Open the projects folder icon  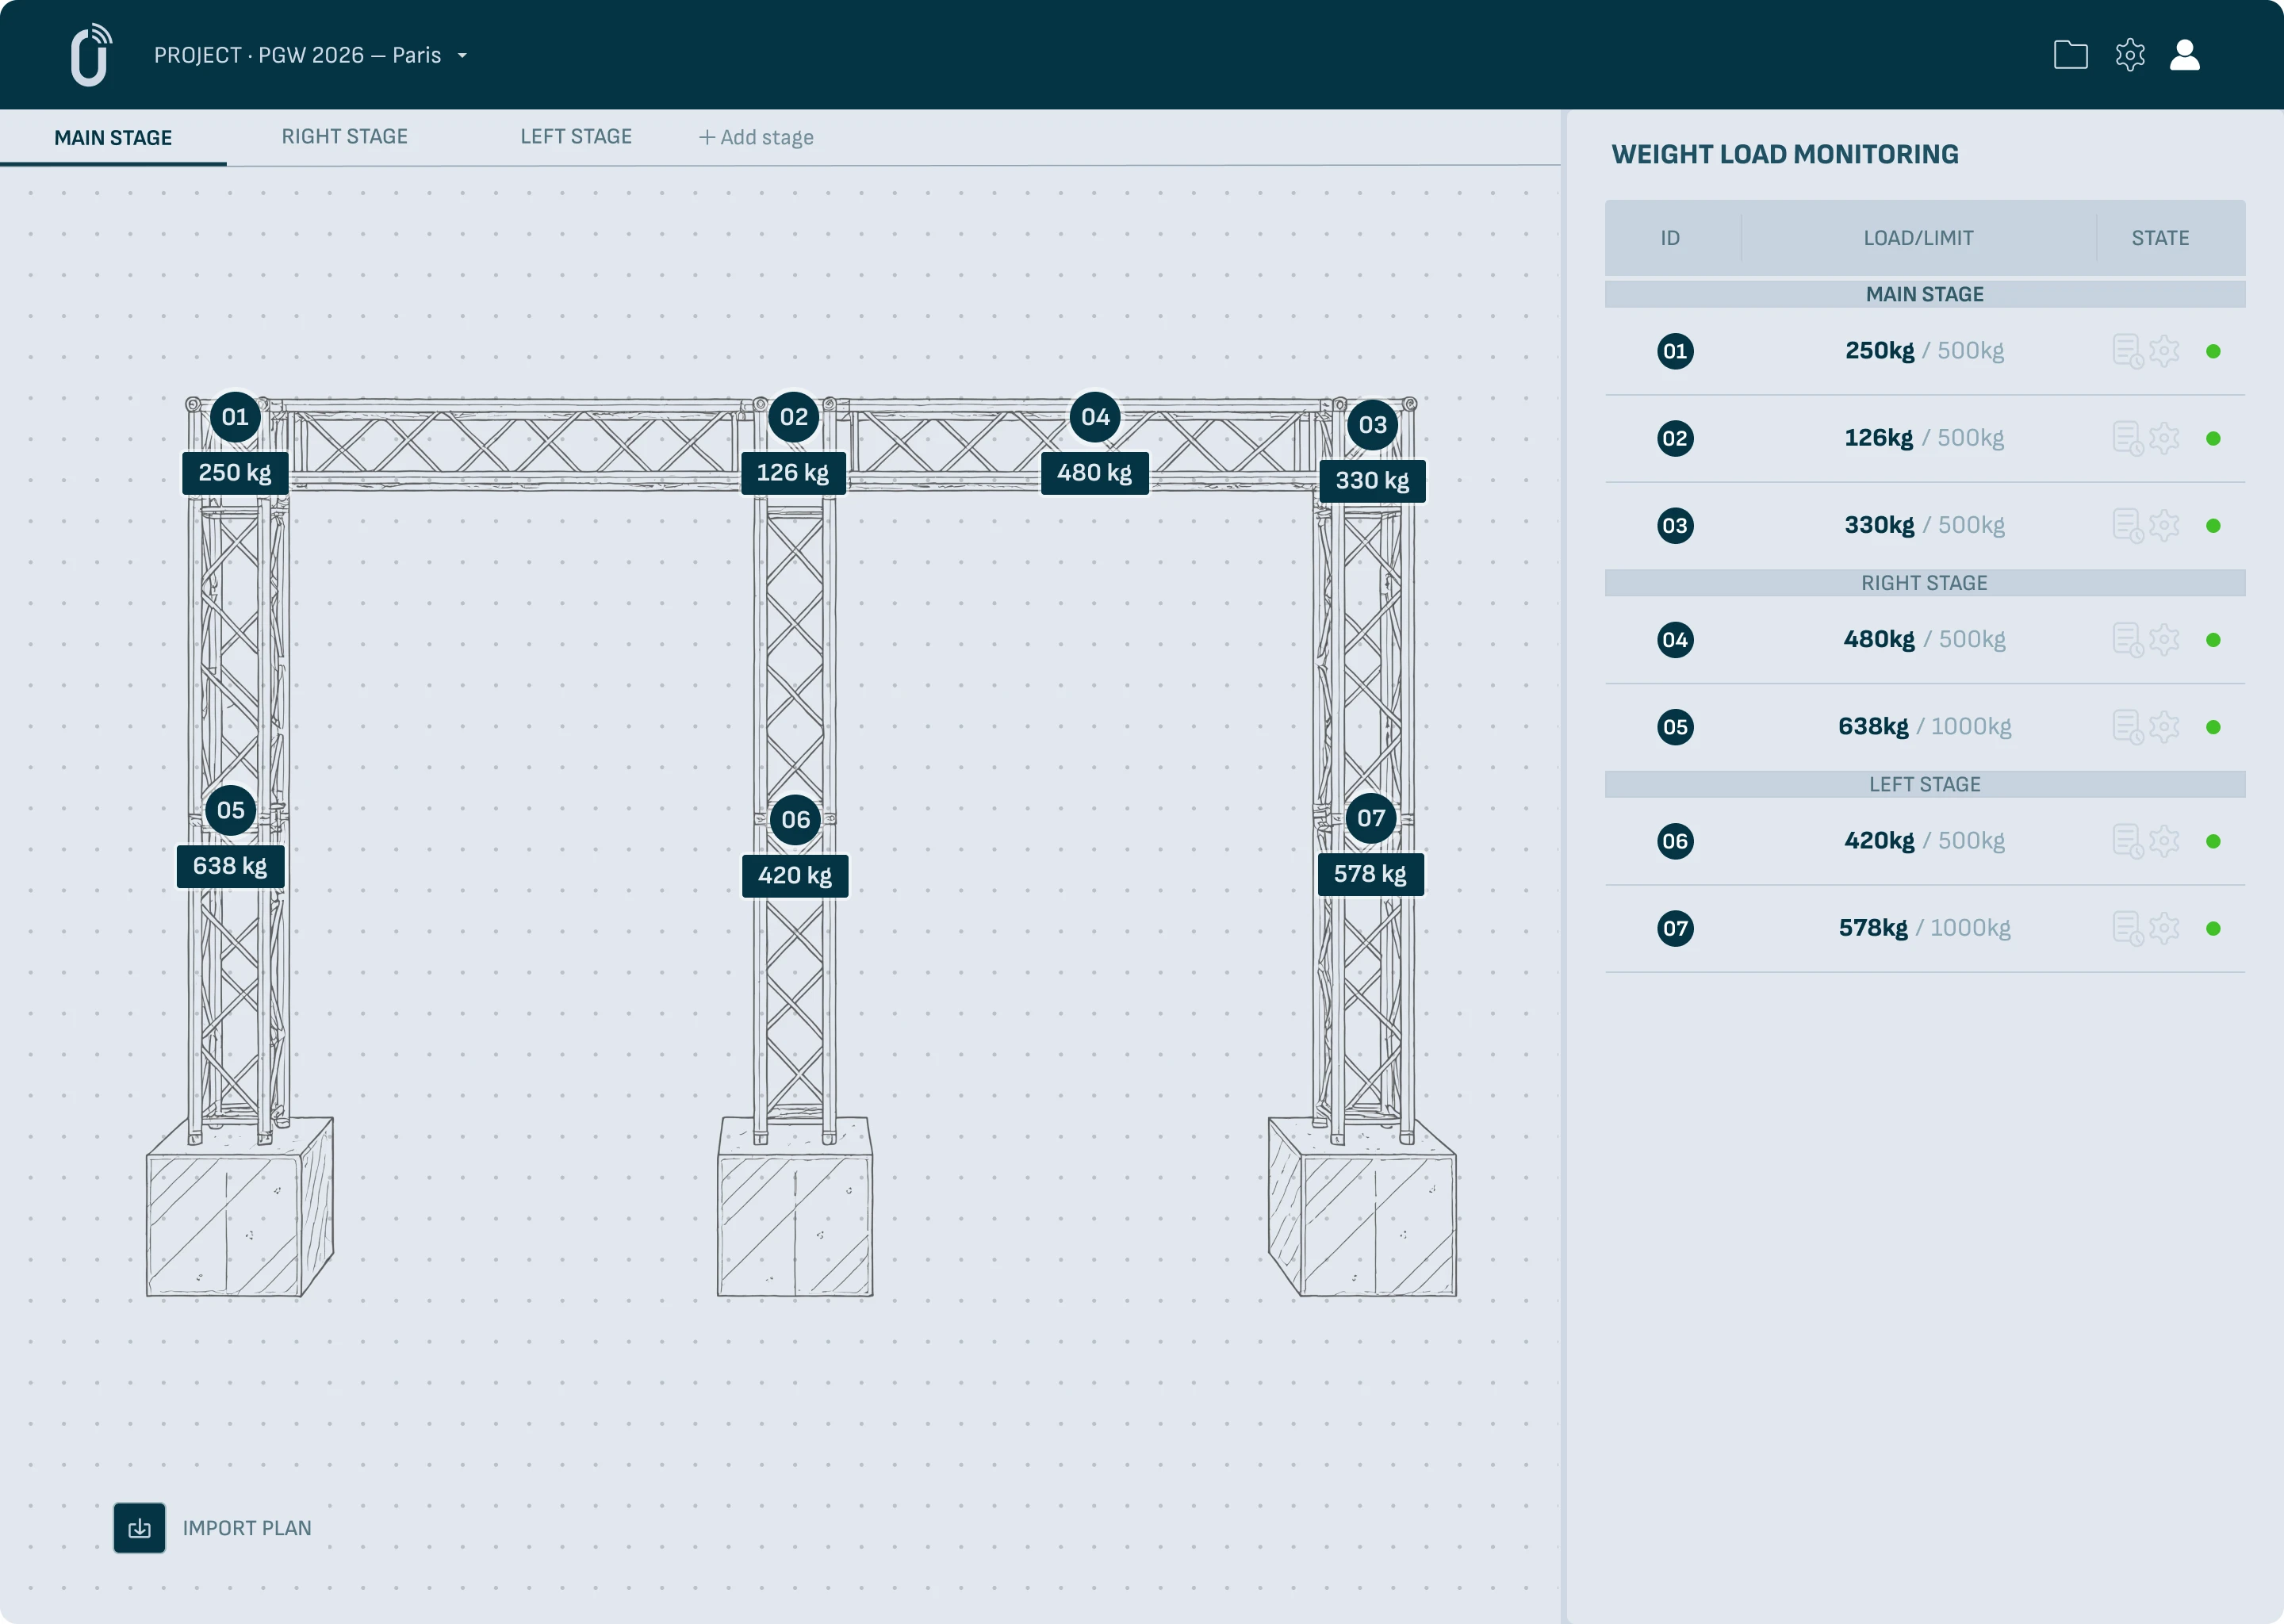coord(2070,55)
